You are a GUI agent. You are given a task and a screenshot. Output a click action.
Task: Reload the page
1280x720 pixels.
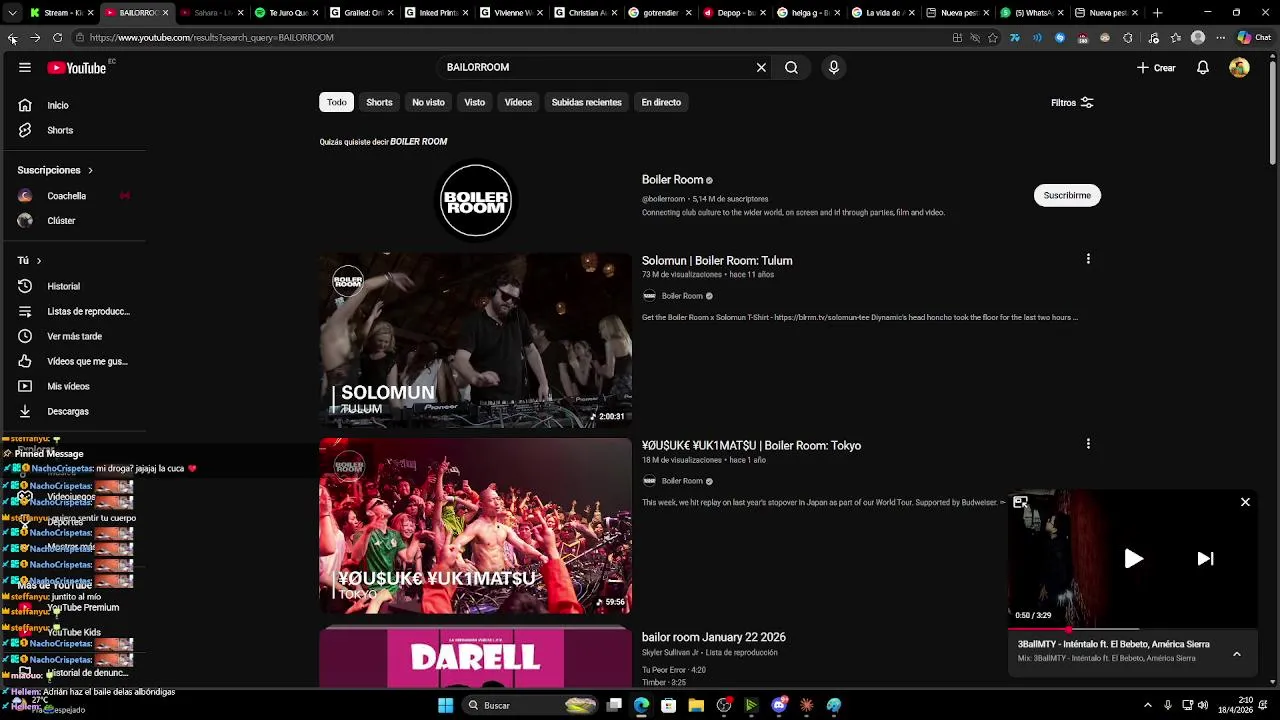click(57, 38)
